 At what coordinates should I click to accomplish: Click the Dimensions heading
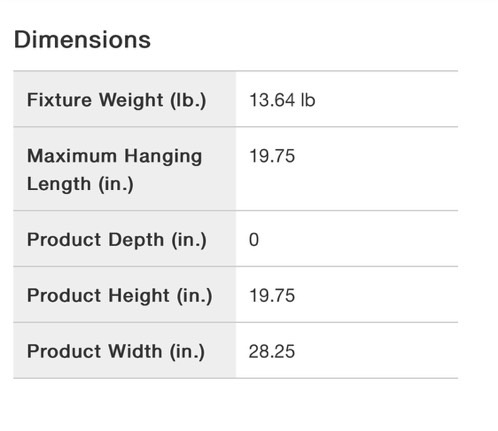pyautogui.click(x=82, y=40)
